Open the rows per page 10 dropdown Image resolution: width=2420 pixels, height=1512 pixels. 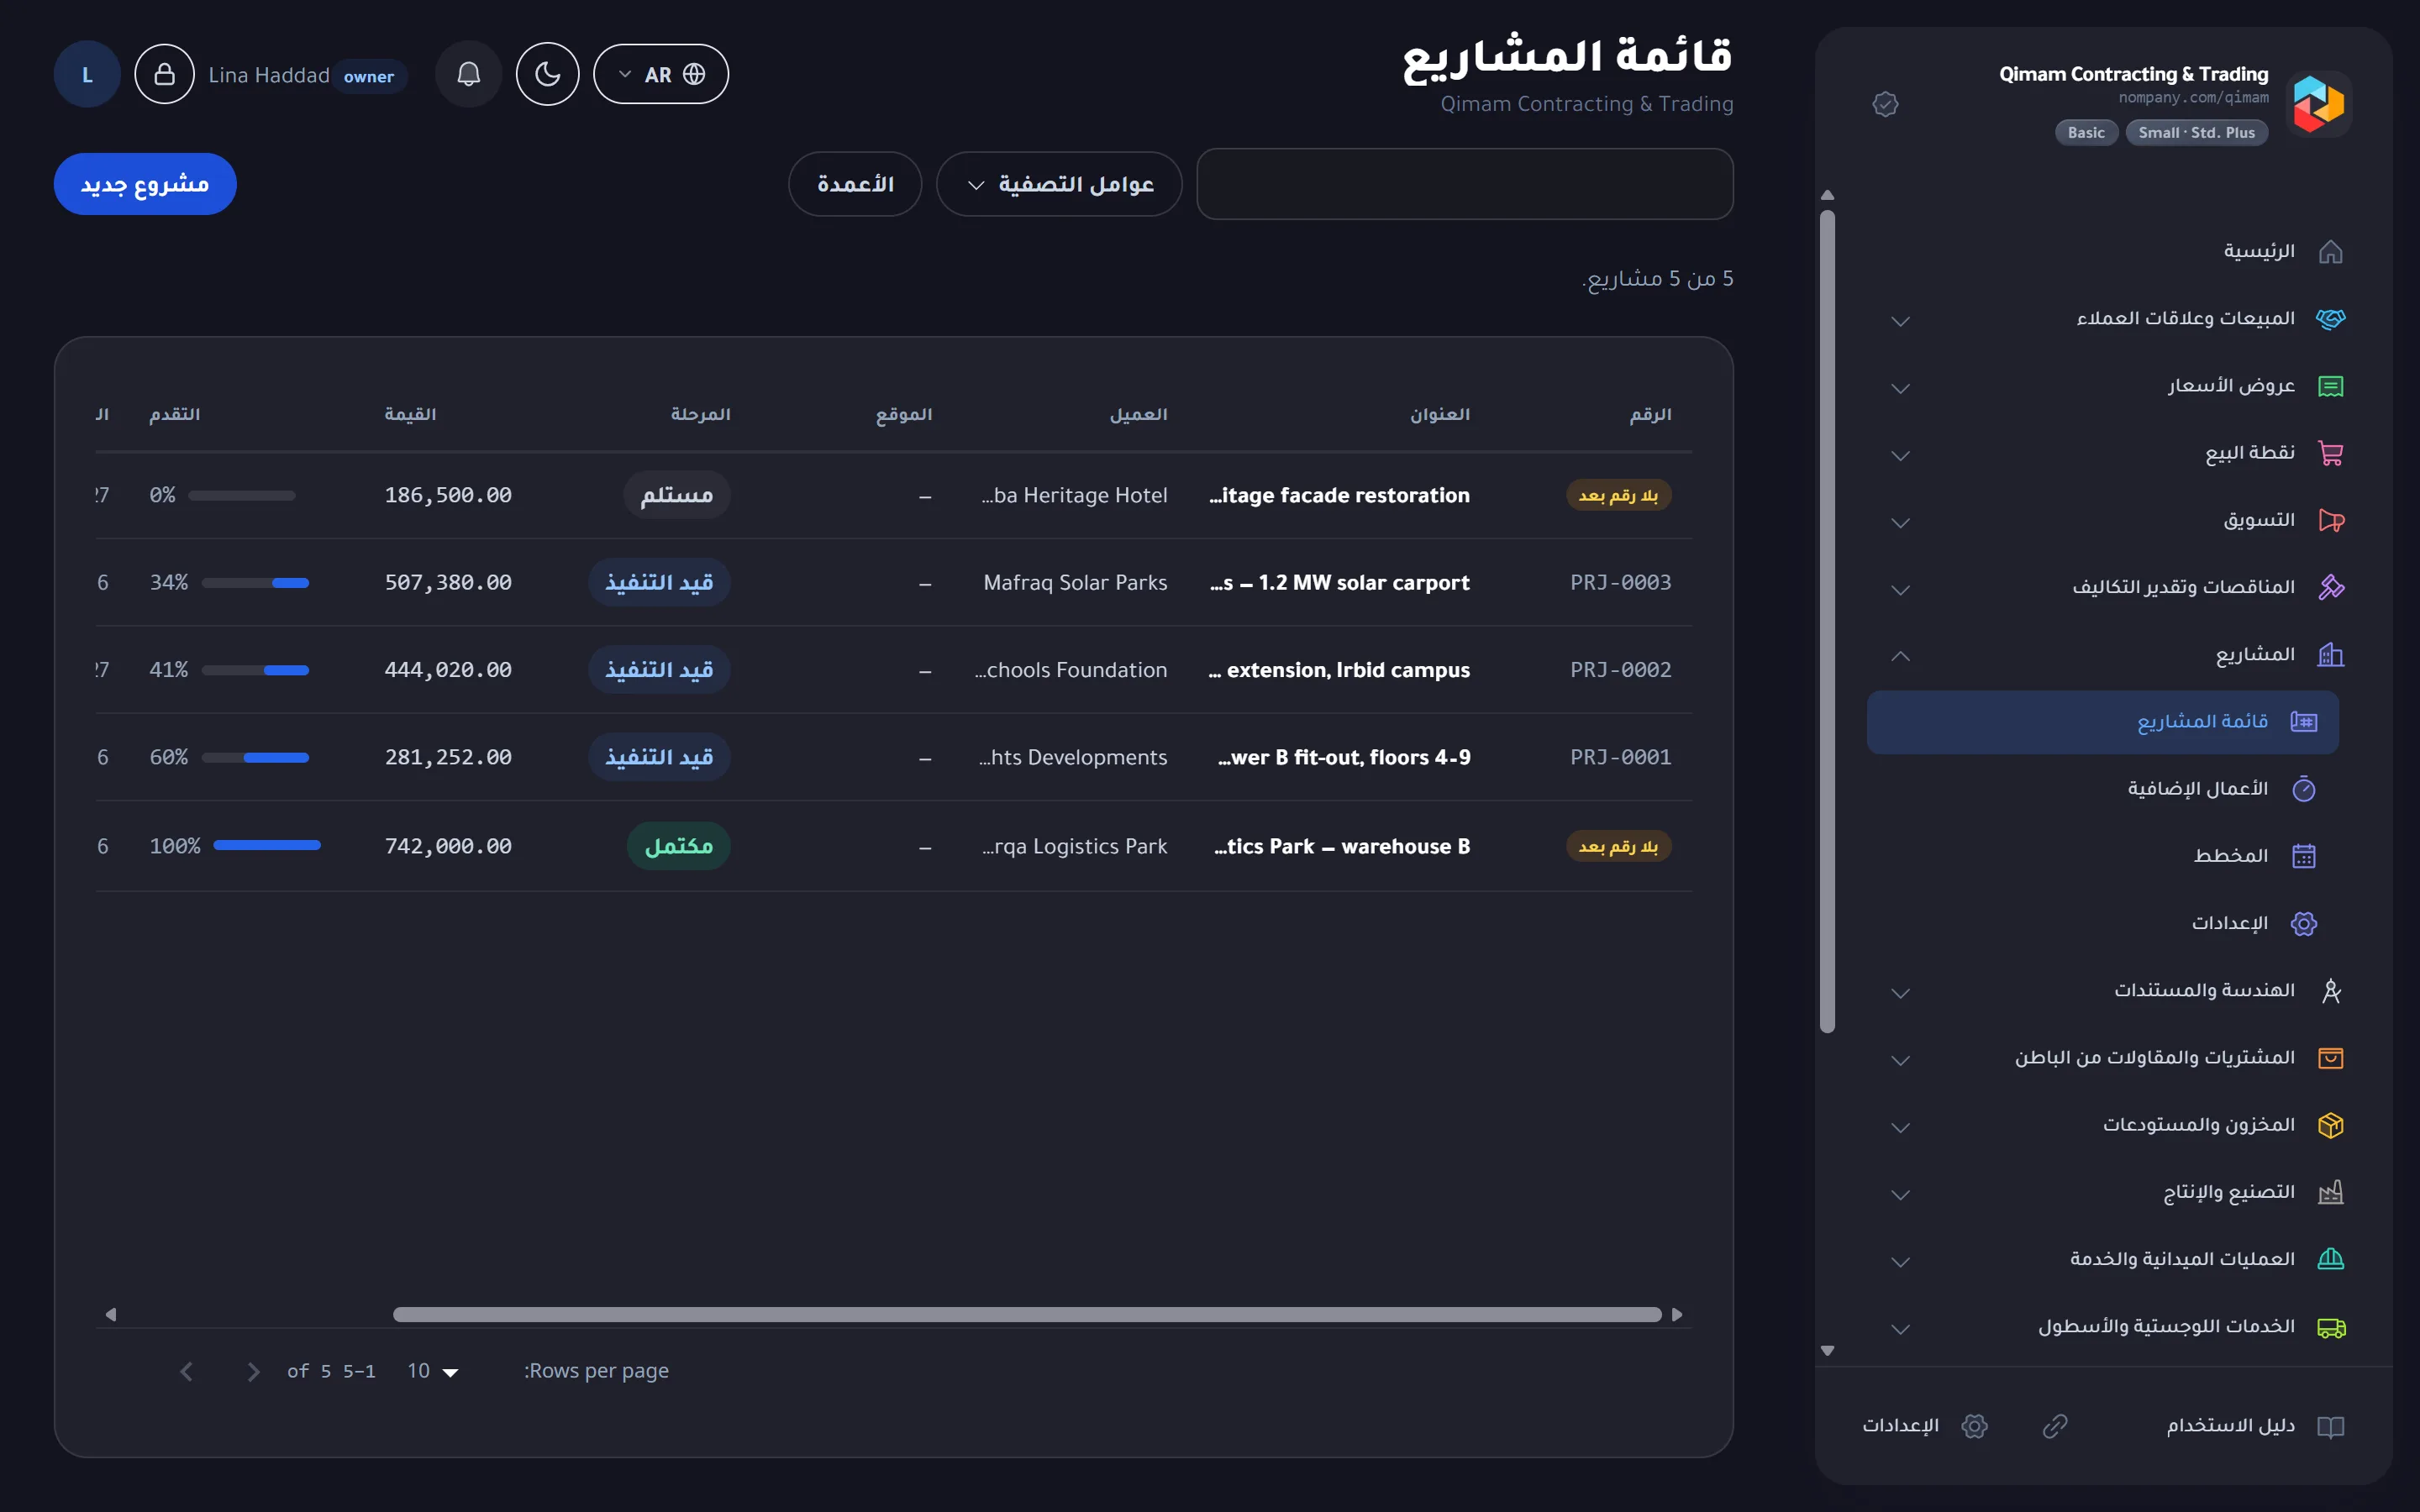(432, 1371)
